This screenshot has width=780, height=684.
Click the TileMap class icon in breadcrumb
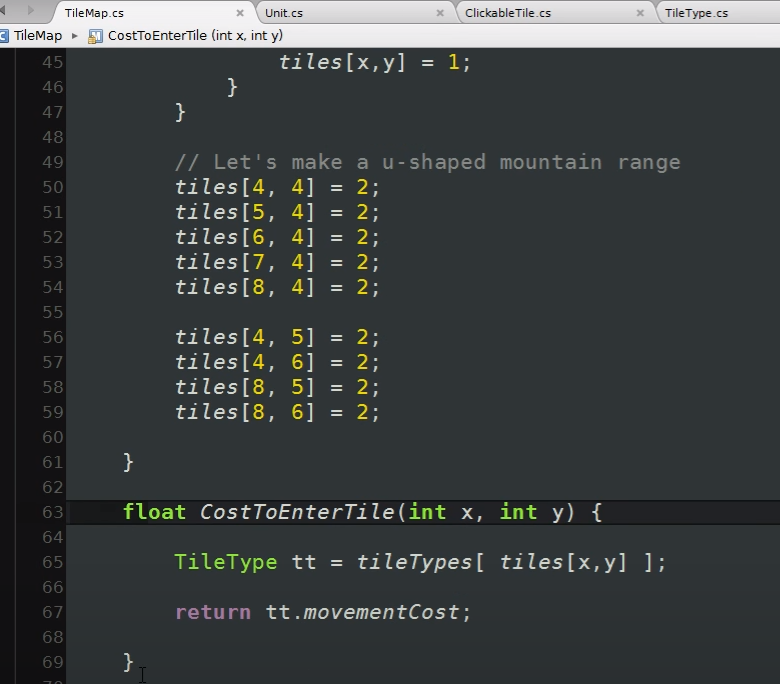[3, 36]
